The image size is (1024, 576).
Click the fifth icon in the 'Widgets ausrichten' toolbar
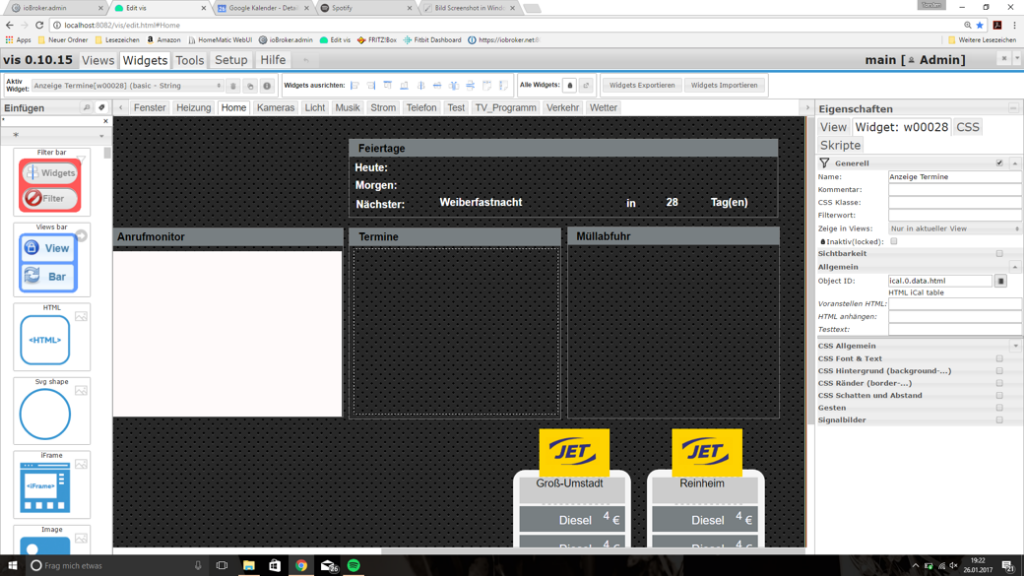(421, 86)
